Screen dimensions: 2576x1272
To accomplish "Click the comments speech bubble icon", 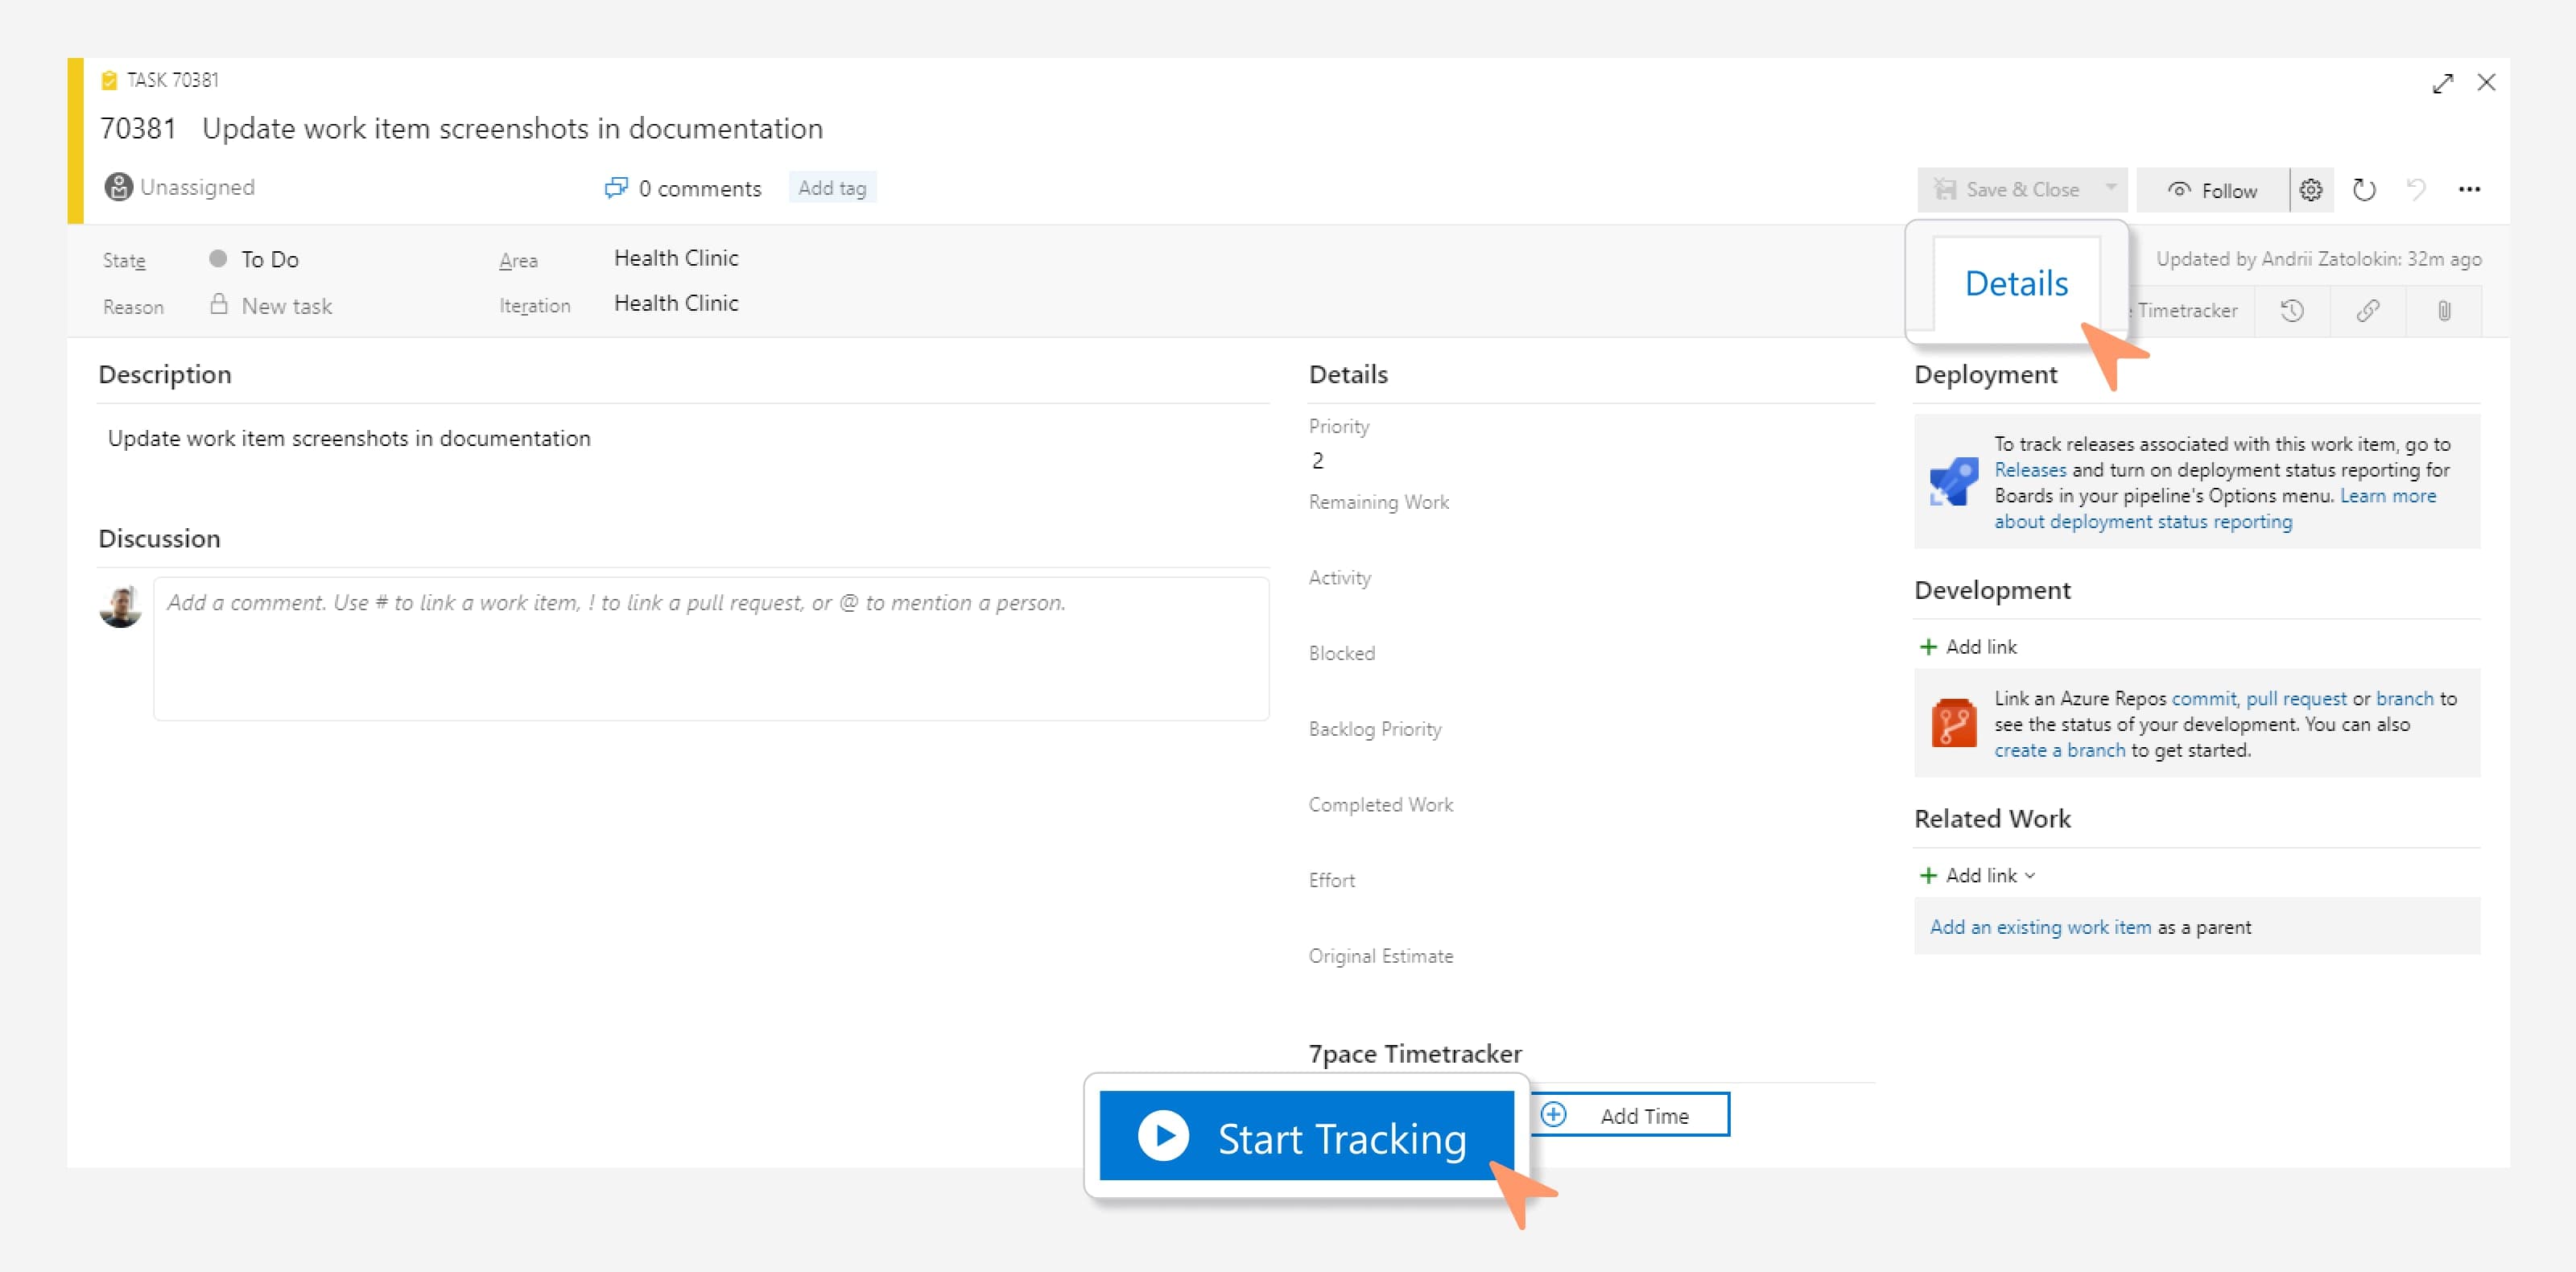I will click(x=616, y=188).
